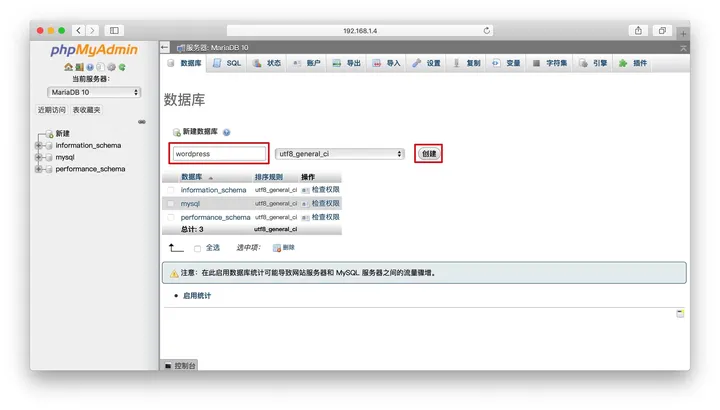Open the utf8_general_ci collation dropdown
720x410 pixels.
(x=340, y=154)
